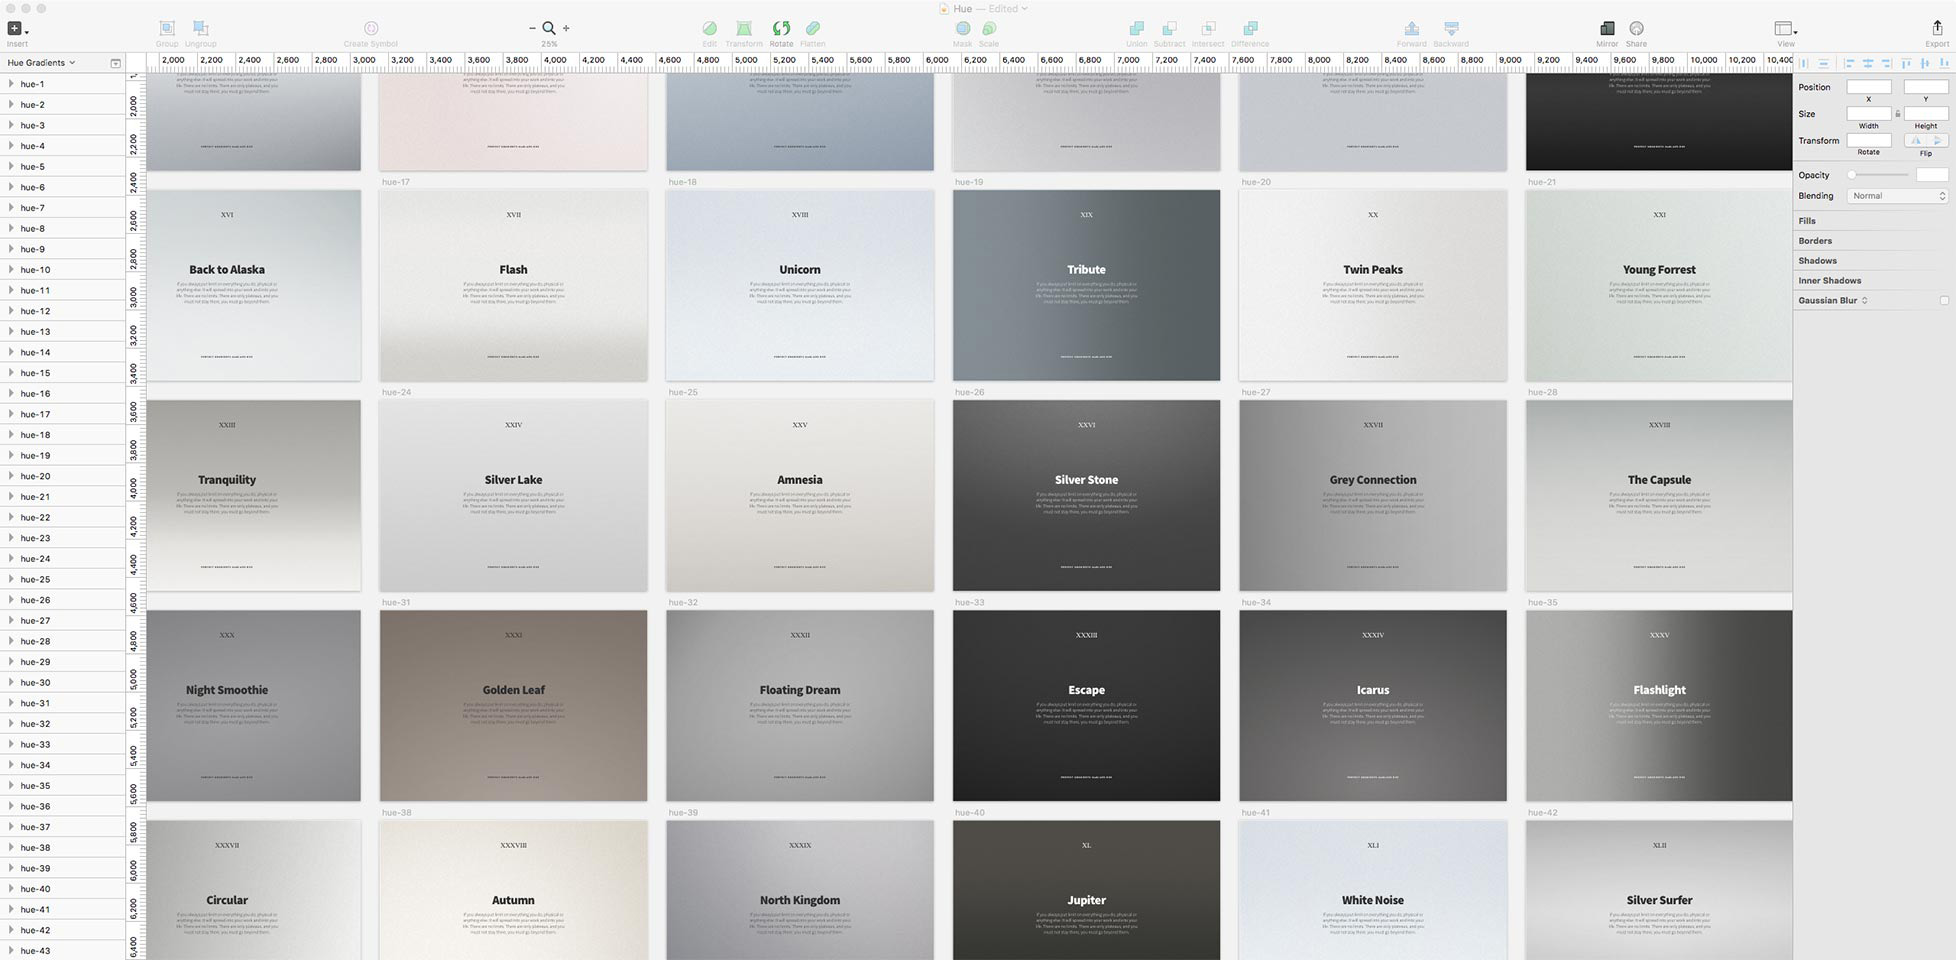Image resolution: width=1956 pixels, height=960 pixels.
Task: Open the Borders section header
Action: (1815, 241)
